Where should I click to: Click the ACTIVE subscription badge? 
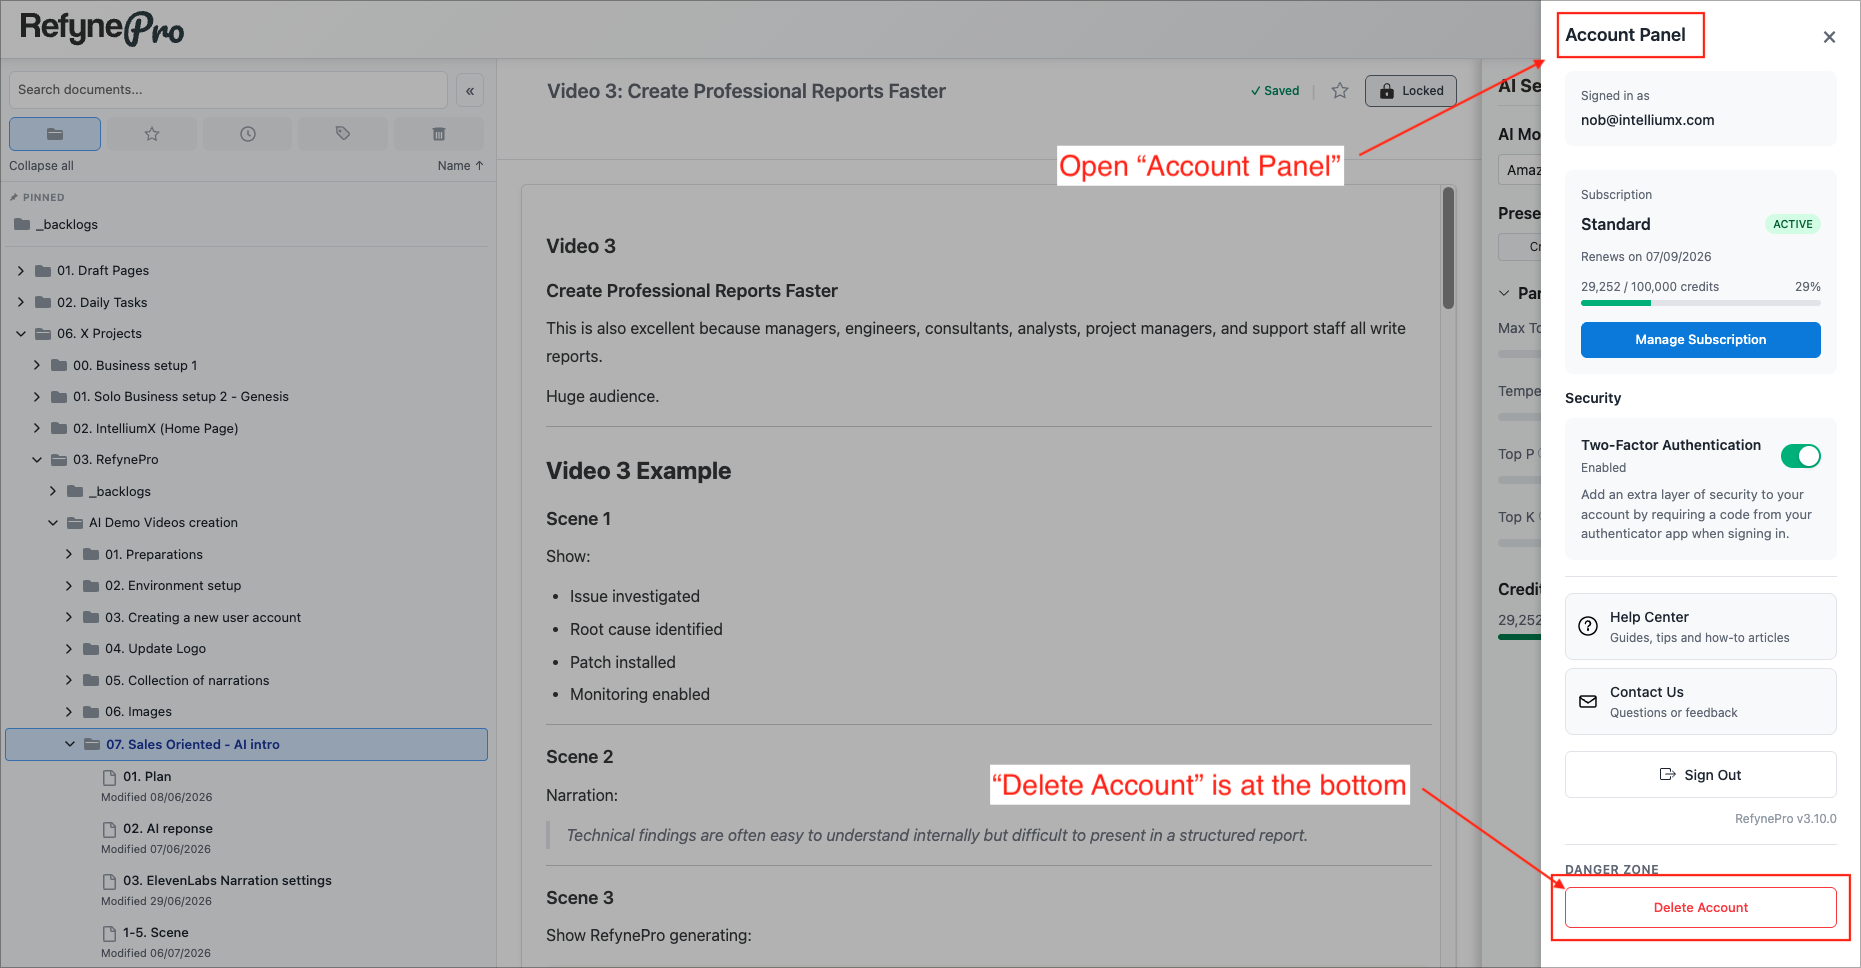[x=1792, y=225]
